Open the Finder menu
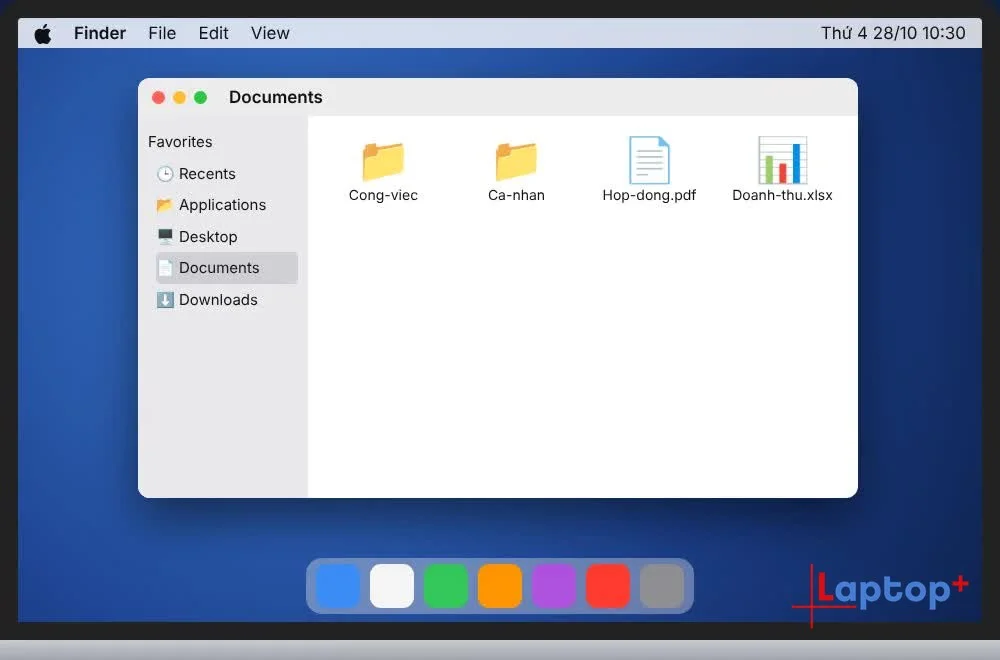 99,33
